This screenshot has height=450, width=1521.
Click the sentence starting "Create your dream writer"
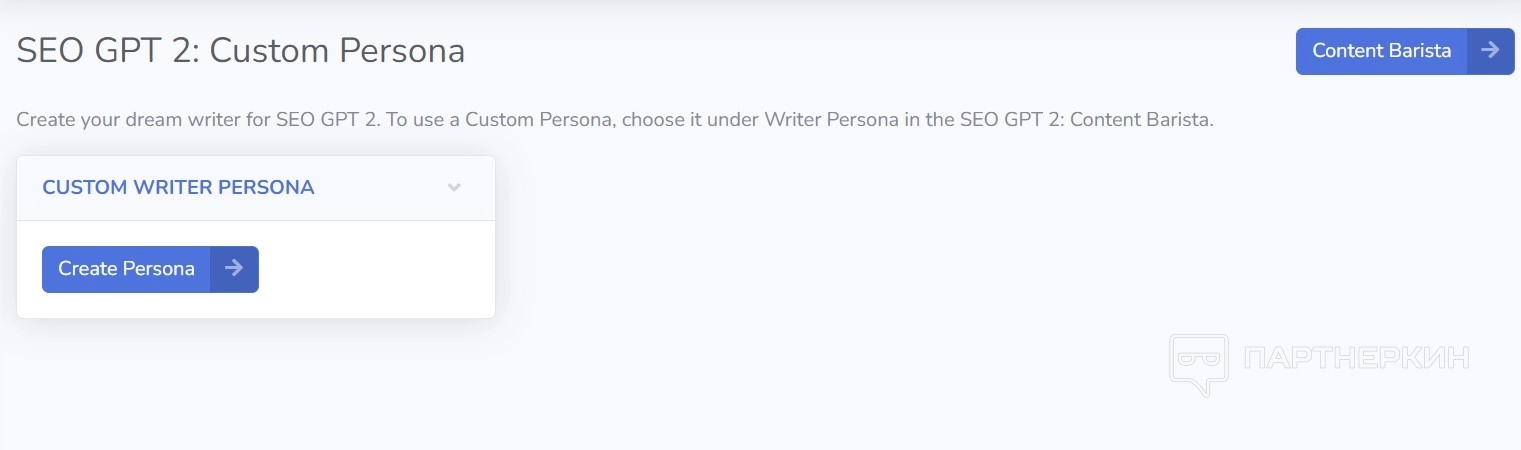(199, 121)
